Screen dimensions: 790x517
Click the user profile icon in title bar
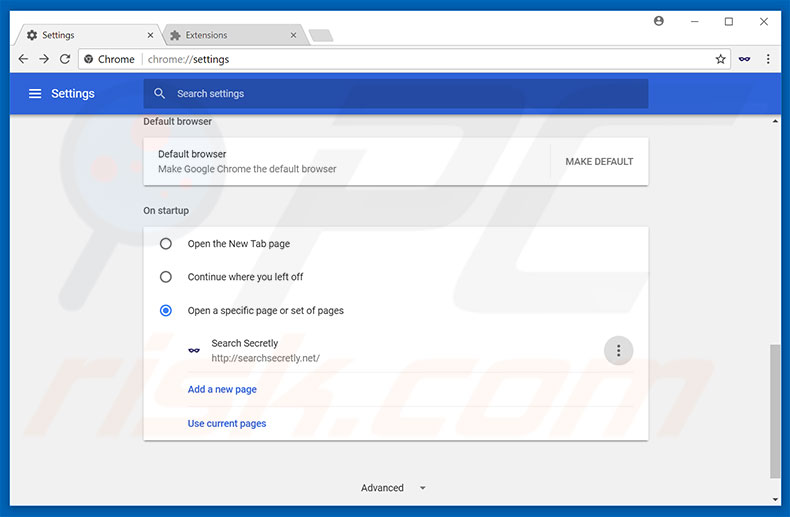[x=659, y=21]
